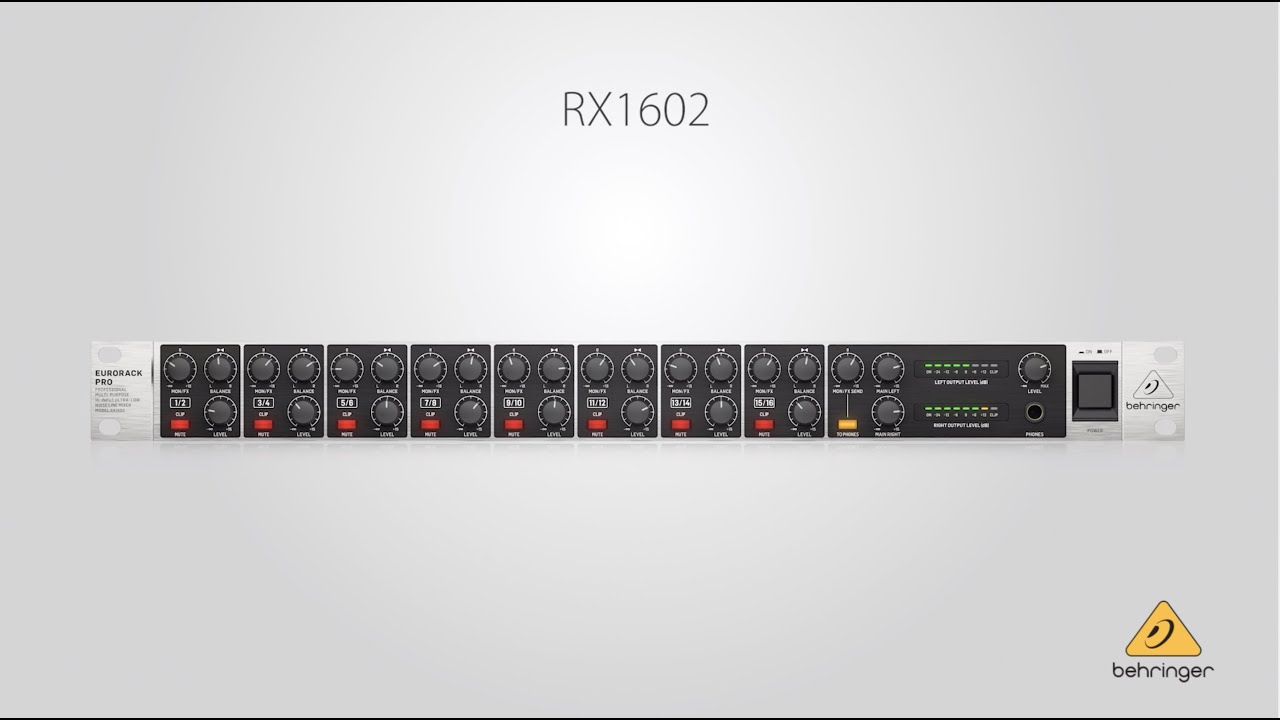Click channel 9/10 BALANCE knob
This screenshot has height=720, width=1280.
[554, 369]
